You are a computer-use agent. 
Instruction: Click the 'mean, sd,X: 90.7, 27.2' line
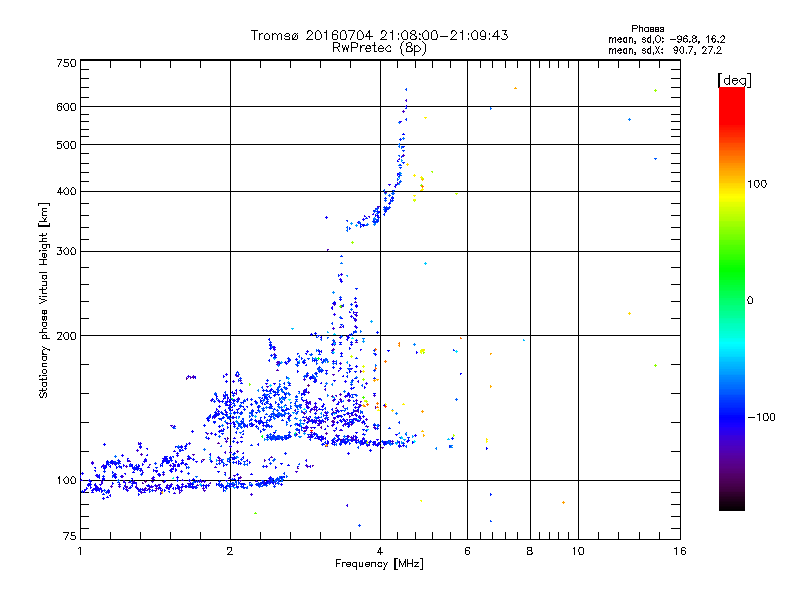click(x=665, y=51)
